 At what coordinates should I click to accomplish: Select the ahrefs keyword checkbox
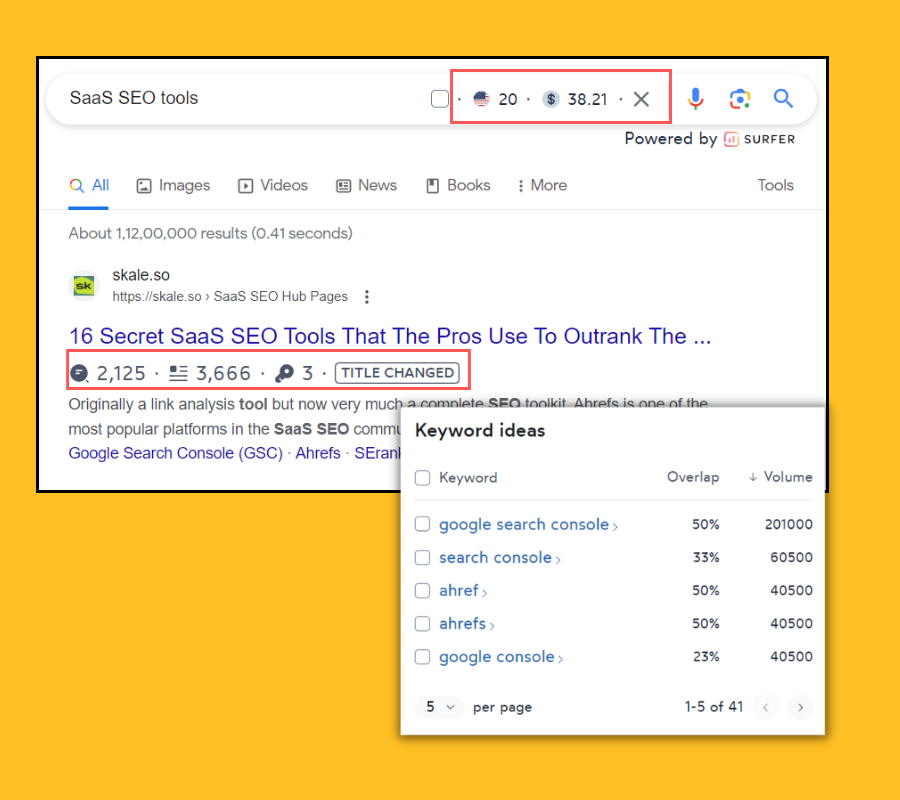pos(422,623)
